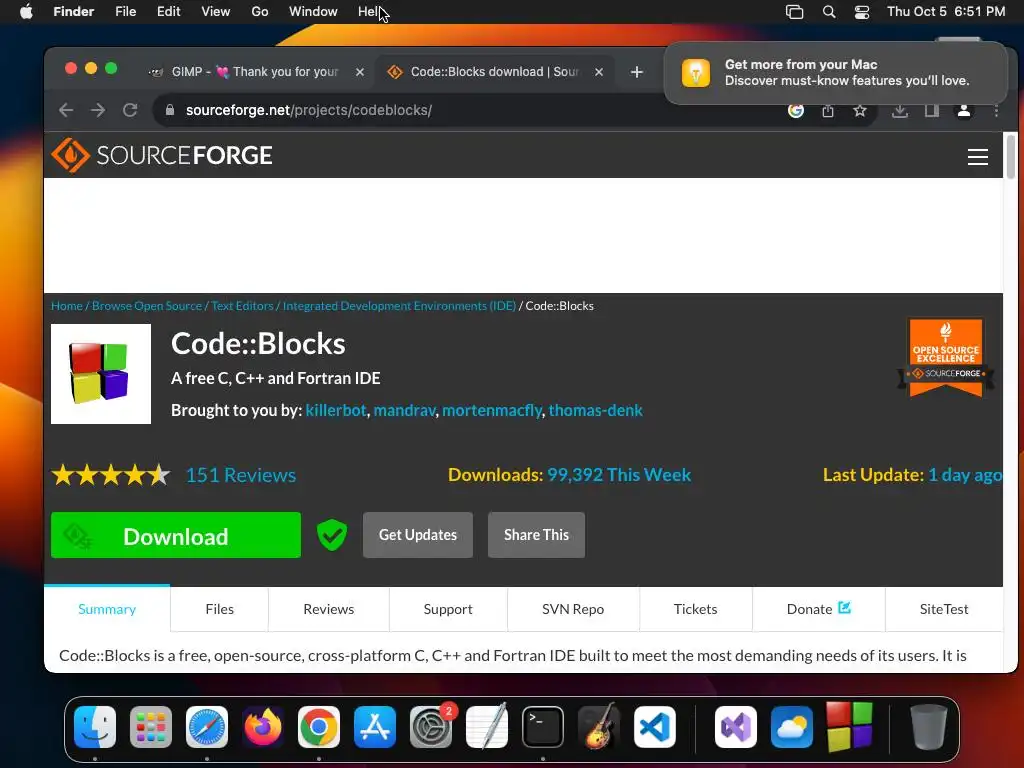
Task: Click the Google icon in the address bar
Action: 795,110
